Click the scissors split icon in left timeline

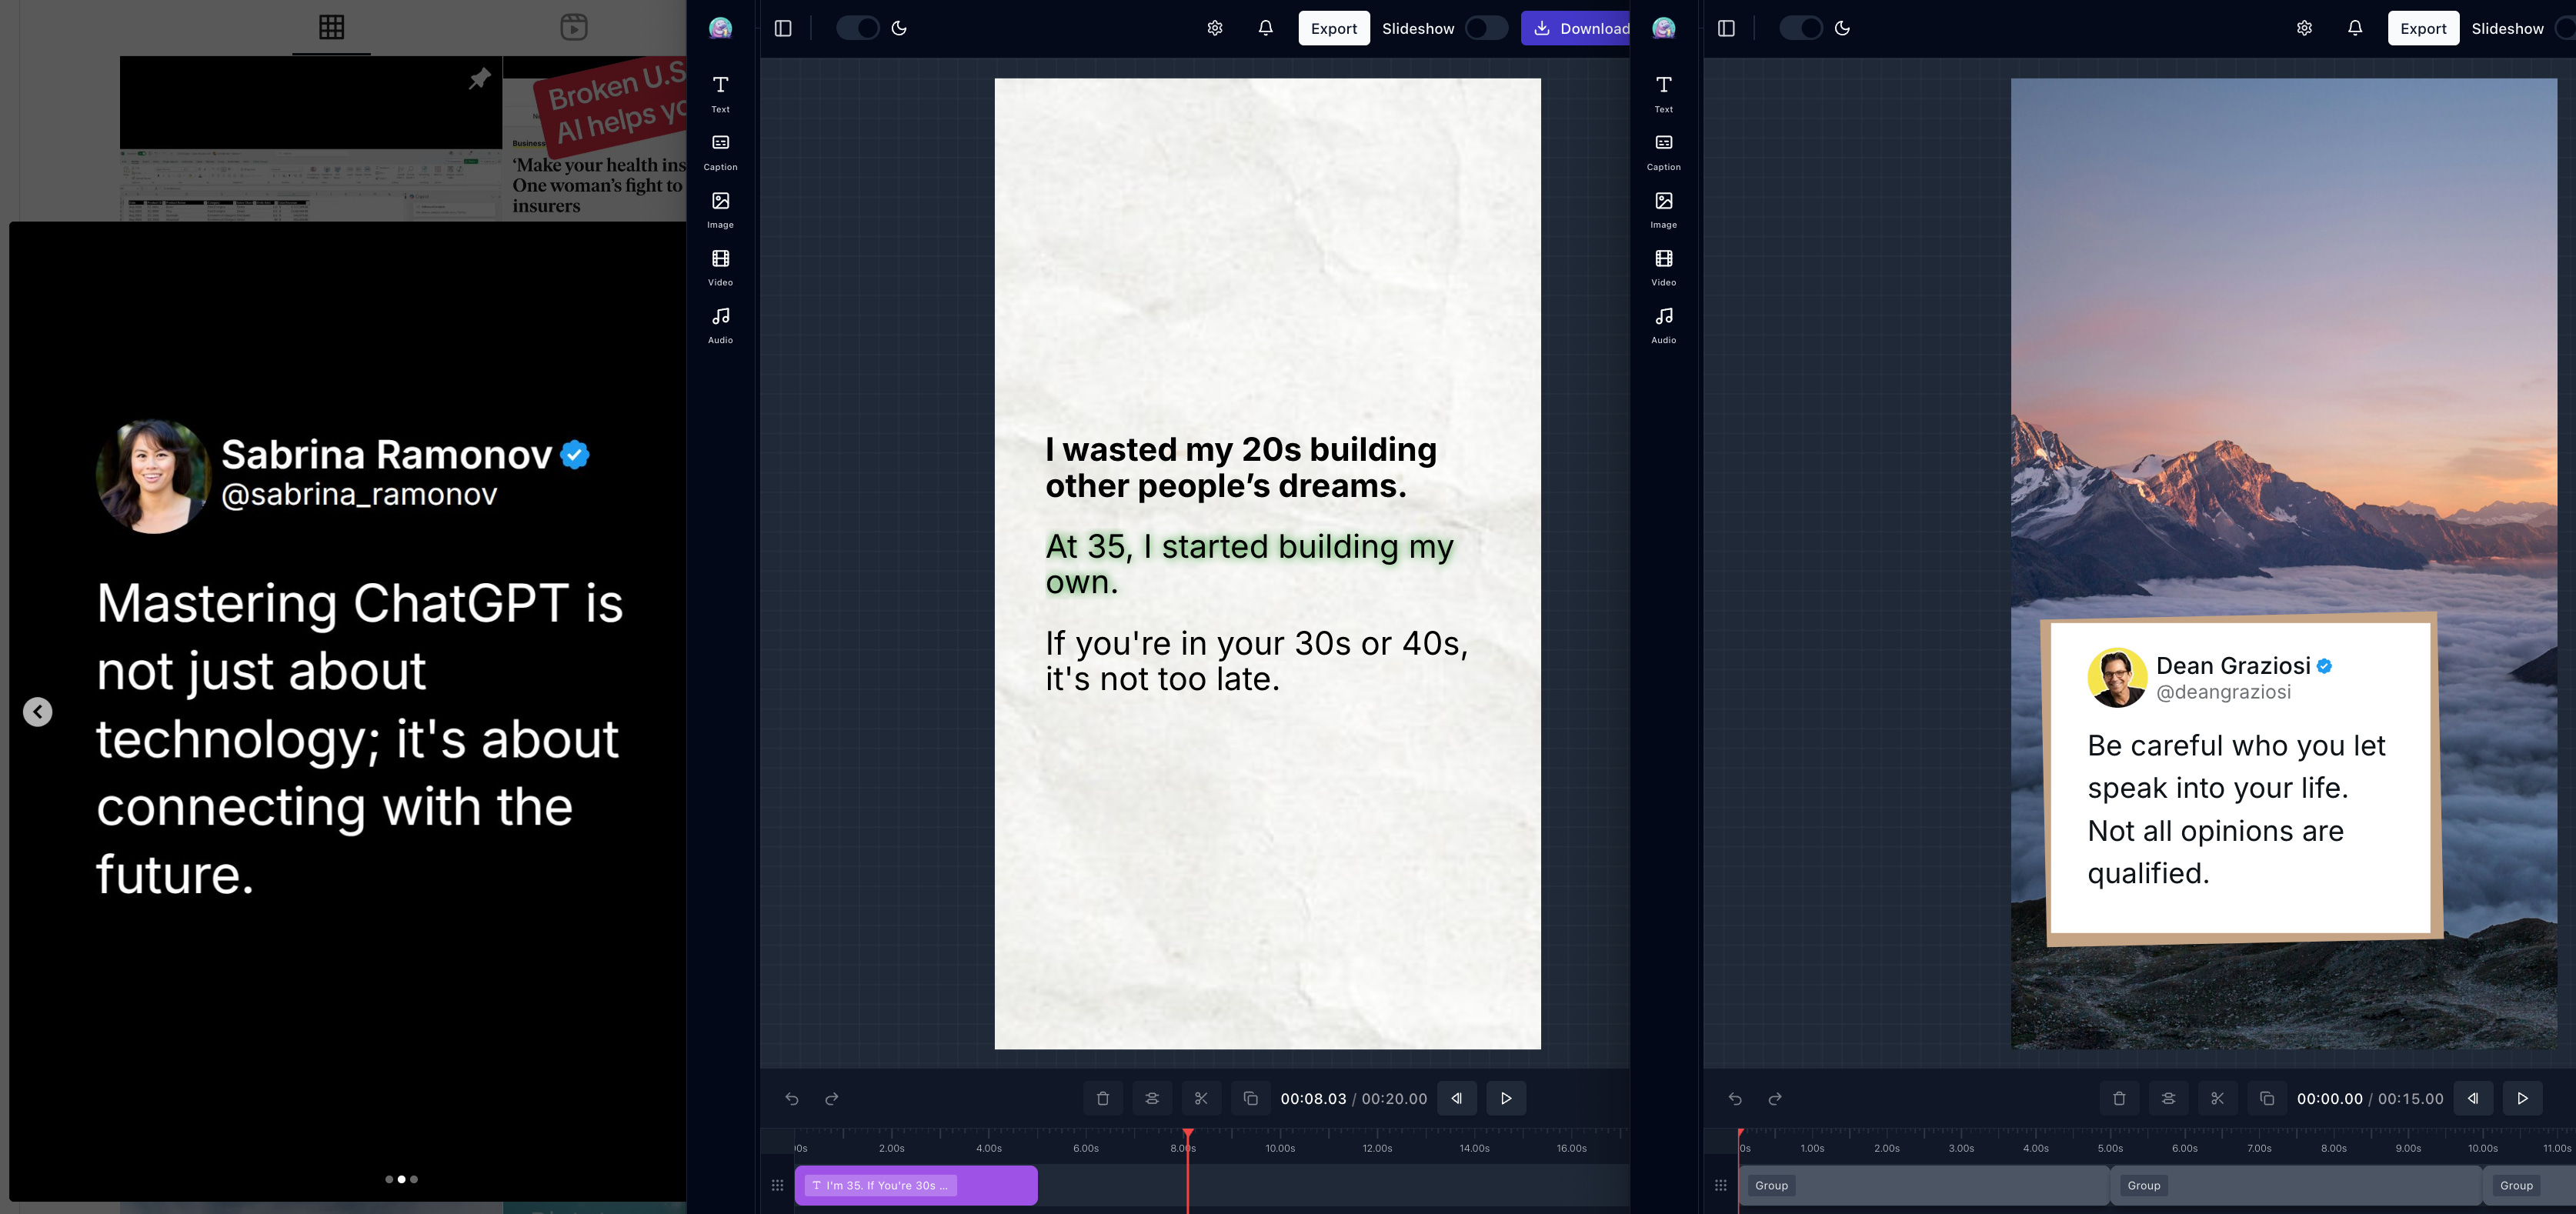point(1201,1098)
